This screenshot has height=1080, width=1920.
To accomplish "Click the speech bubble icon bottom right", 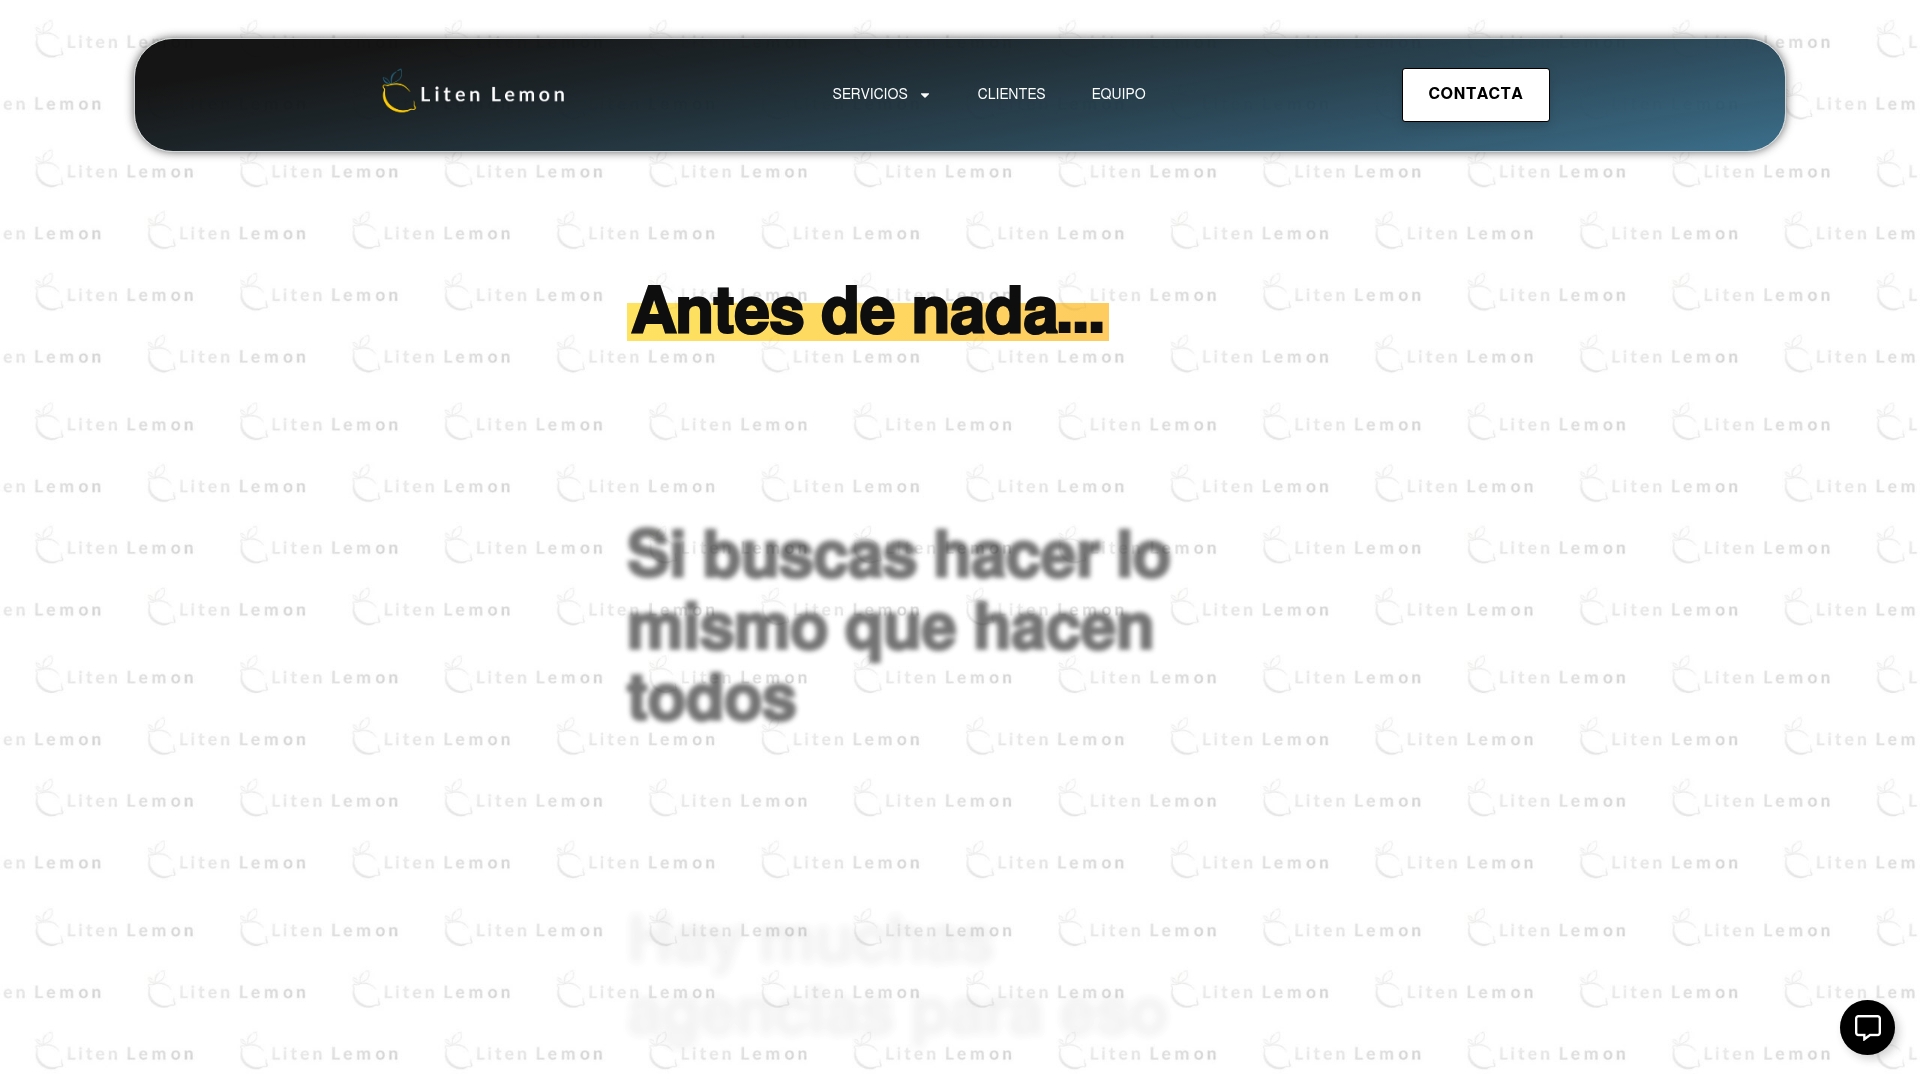I will (x=1868, y=1027).
